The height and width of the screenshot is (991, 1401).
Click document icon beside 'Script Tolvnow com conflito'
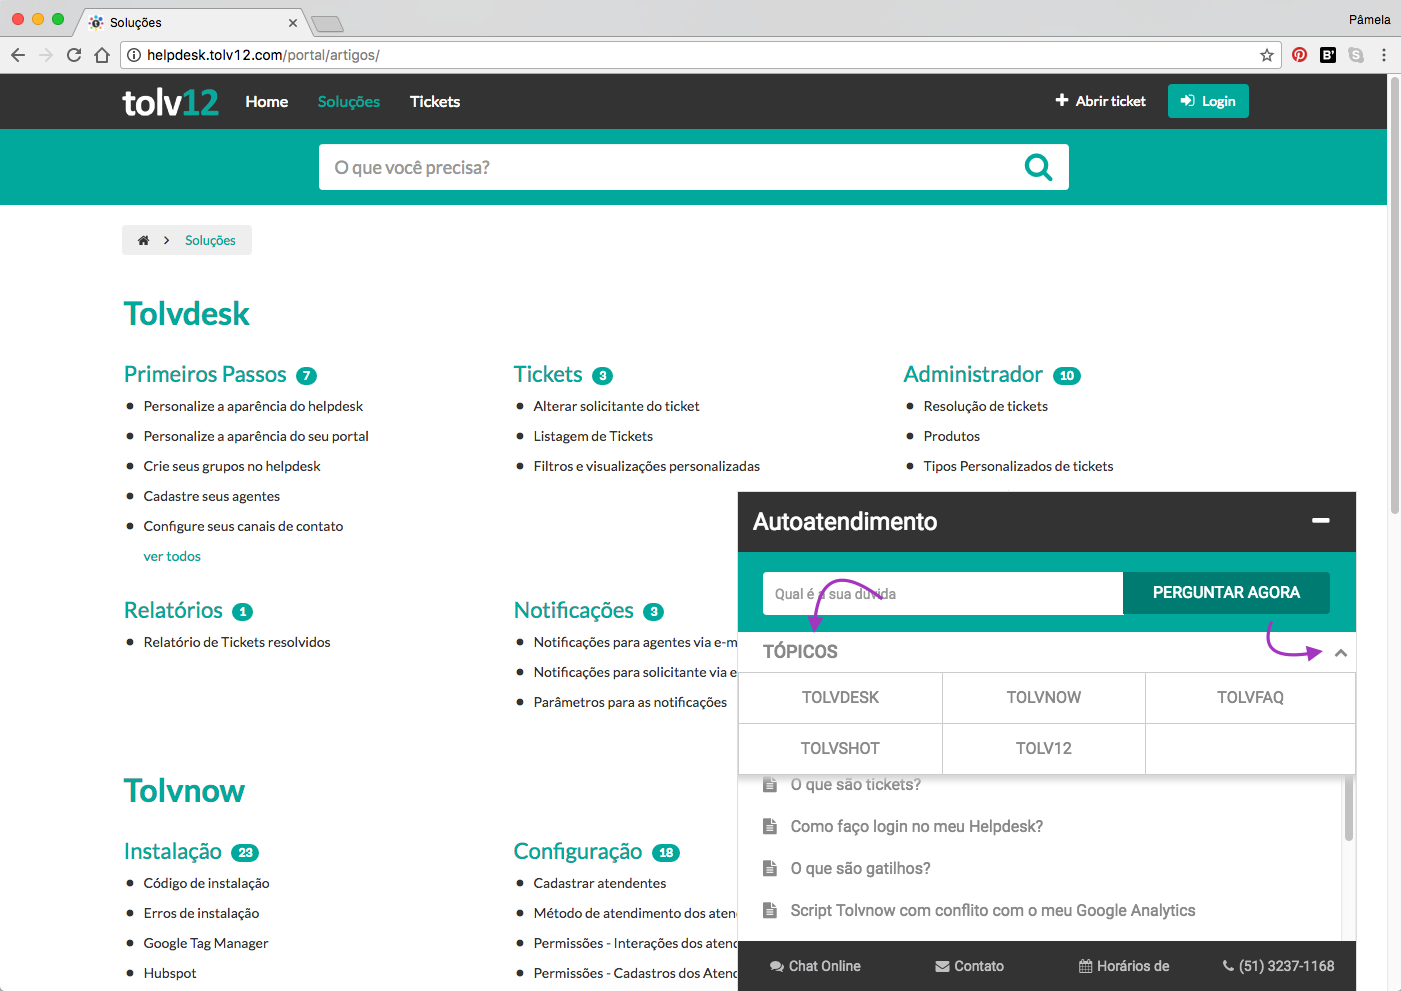pyautogui.click(x=769, y=910)
